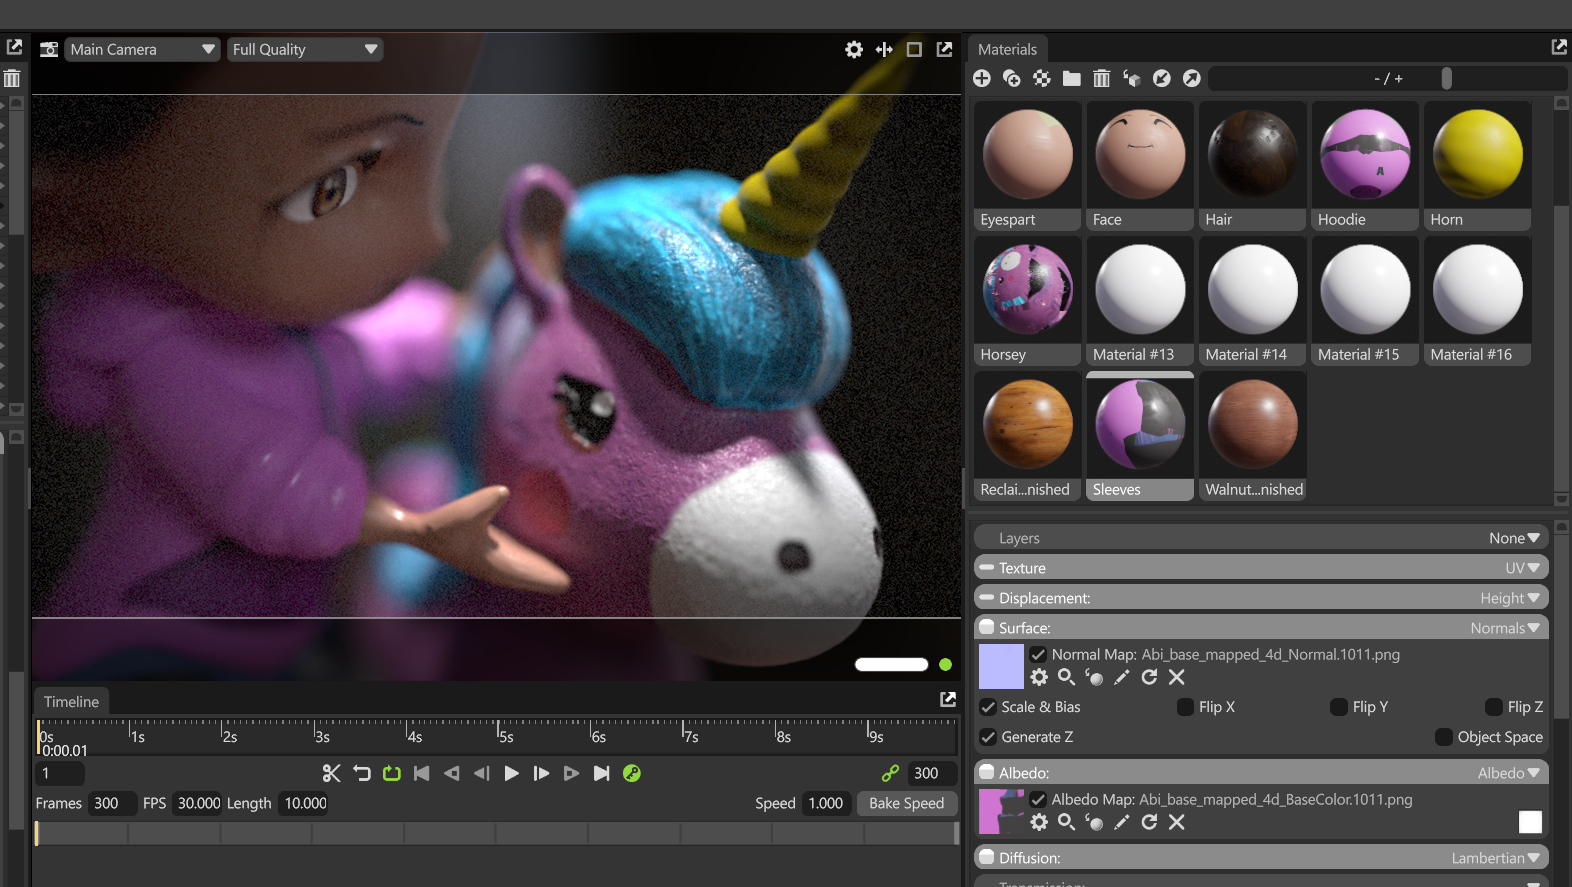Click the viewport split icon
Viewport: 1572px width, 887px height.
(884, 49)
